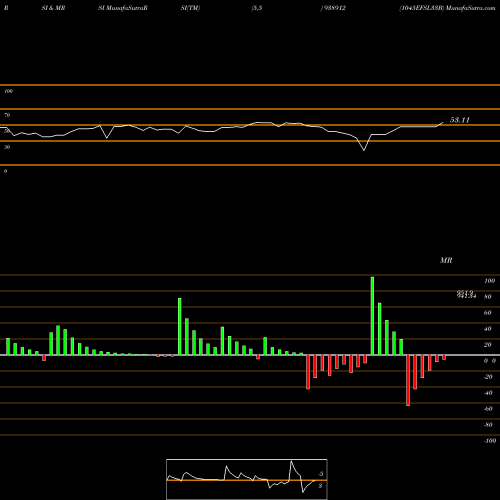Click the 100 level label in the RSI panel
The image size is (500, 500).
(x=8, y=91)
